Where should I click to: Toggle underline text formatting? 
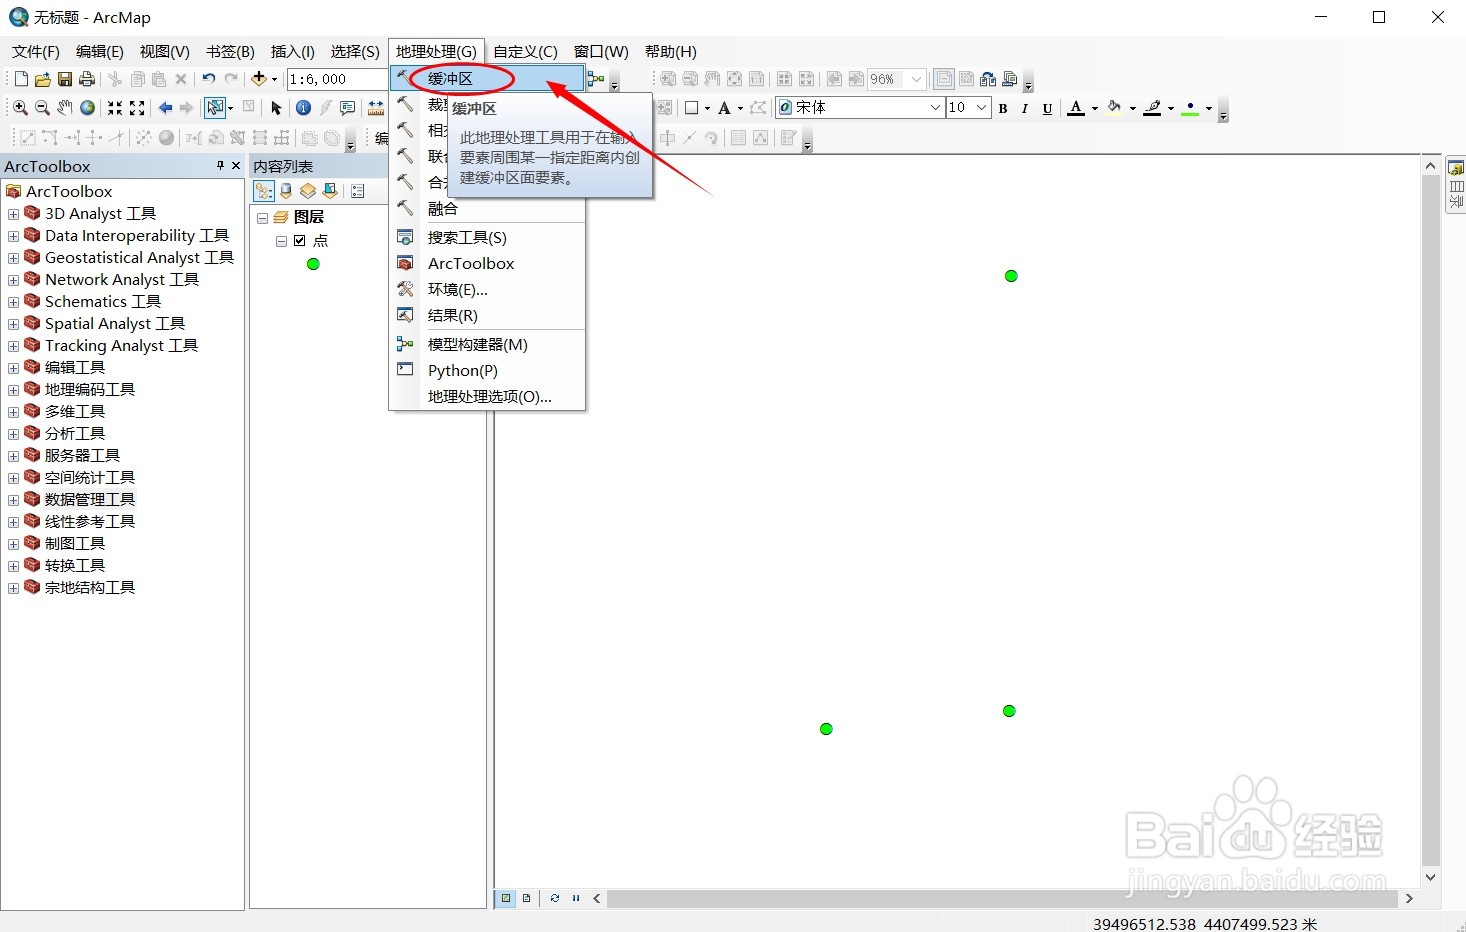tap(1047, 109)
